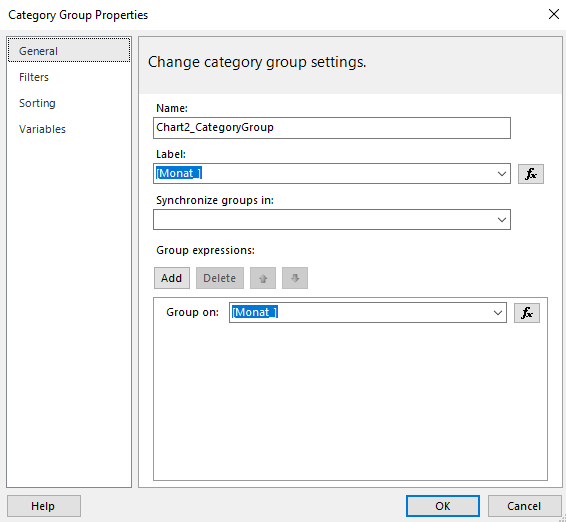Open expression editor for Group on field
The height and width of the screenshot is (522, 566).
[527, 313]
